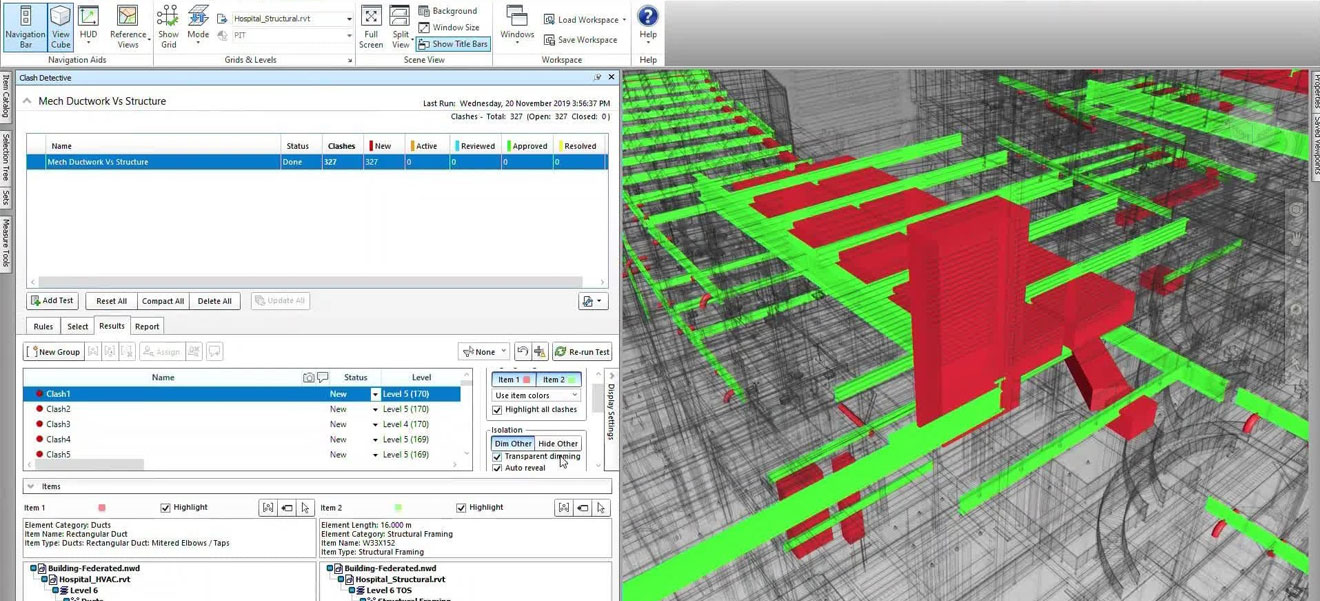Open Reference Views menu
This screenshot has width=1320, height=601.
pos(128,27)
